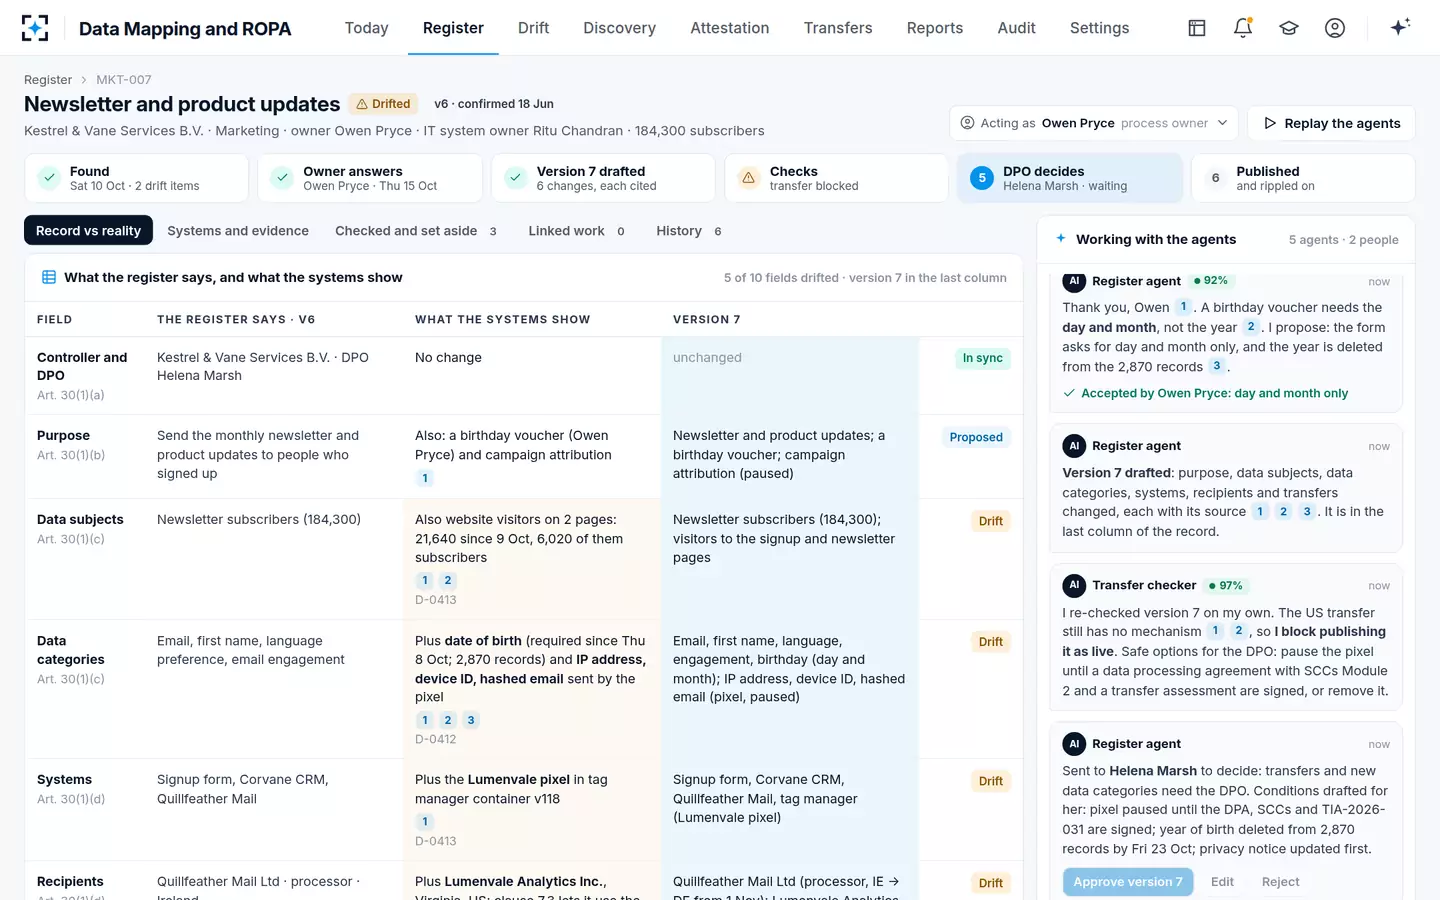This screenshot has height=900, width=1440.
Task: Open the Audit tab
Action: pyautogui.click(x=1016, y=28)
